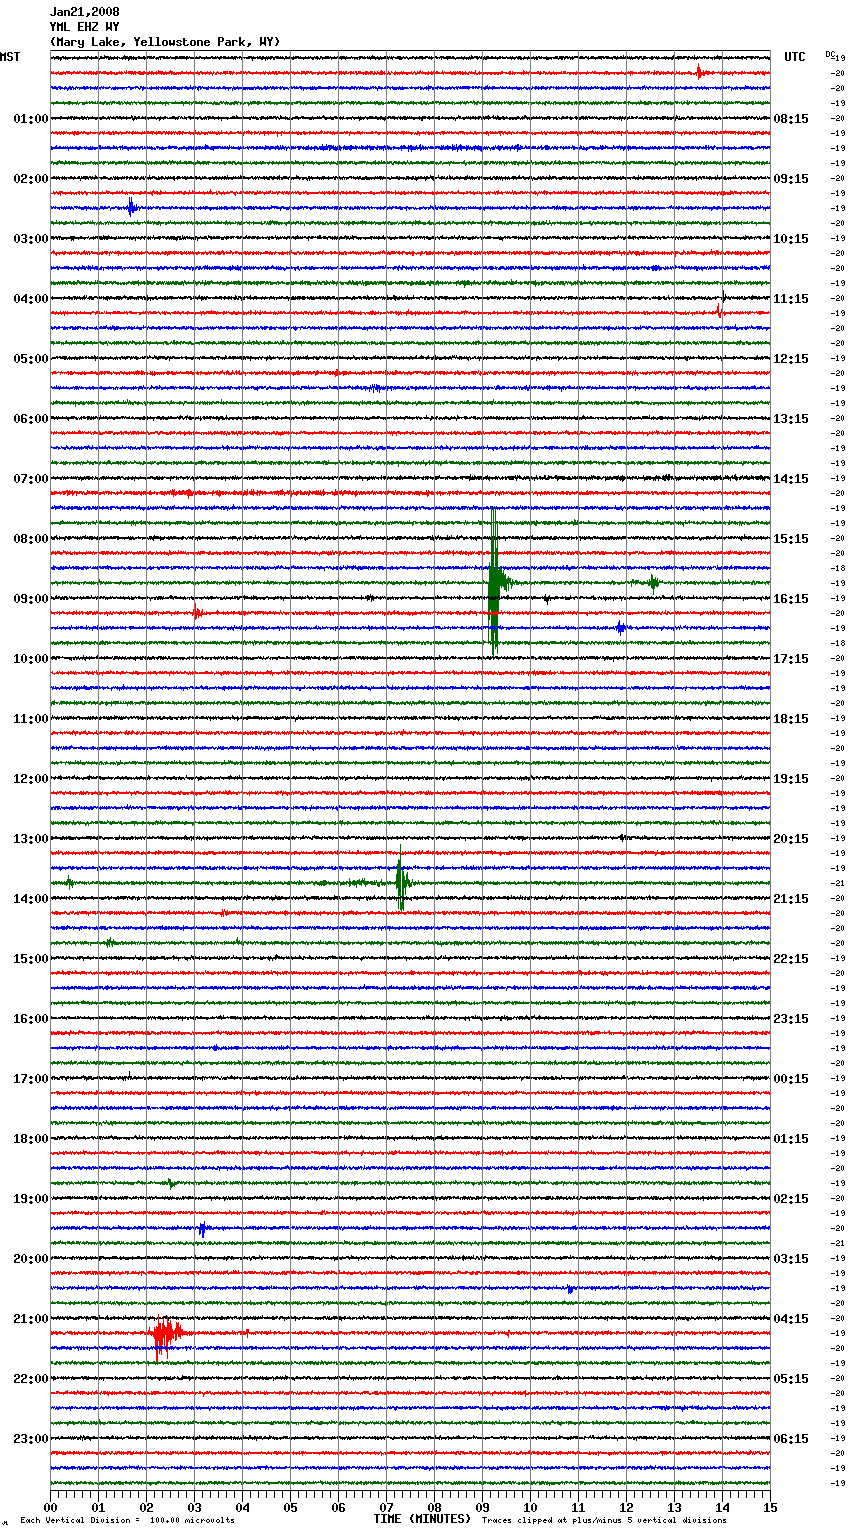Select the 21:00 MST time label

point(31,1319)
